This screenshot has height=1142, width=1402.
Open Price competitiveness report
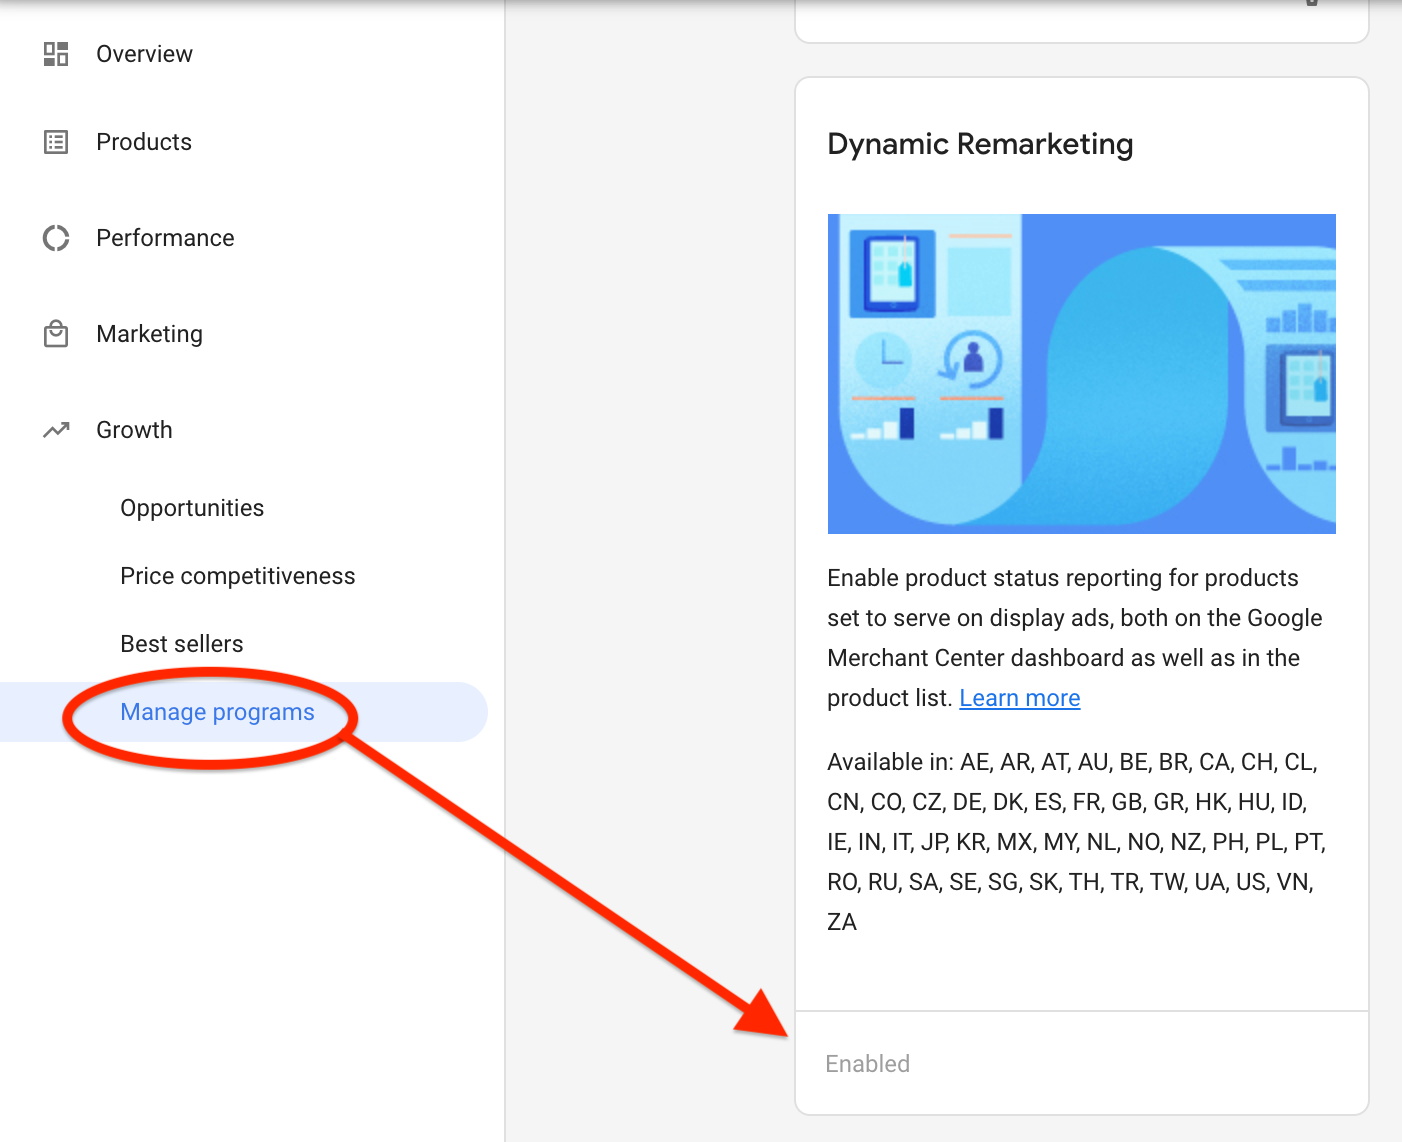(238, 576)
